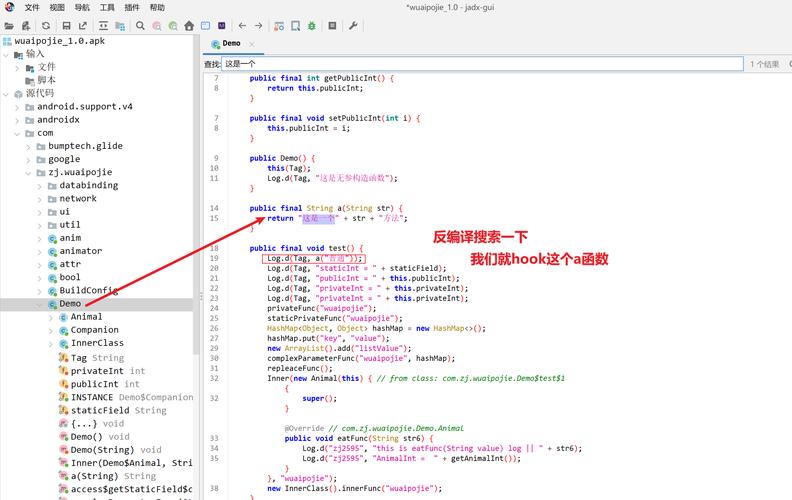The height and width of the screenshot is (500, 792).
Task: Click the Quark engine icon
Action: 295,26
